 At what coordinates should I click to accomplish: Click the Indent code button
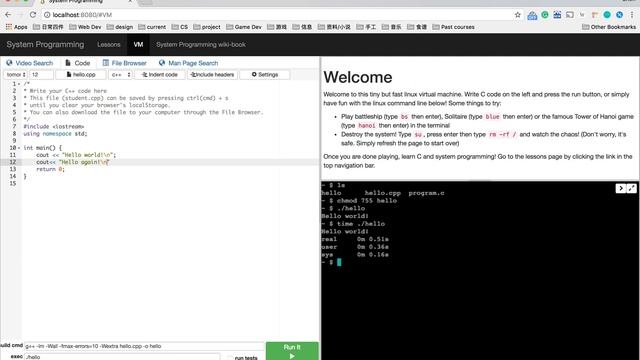[160, 75]
